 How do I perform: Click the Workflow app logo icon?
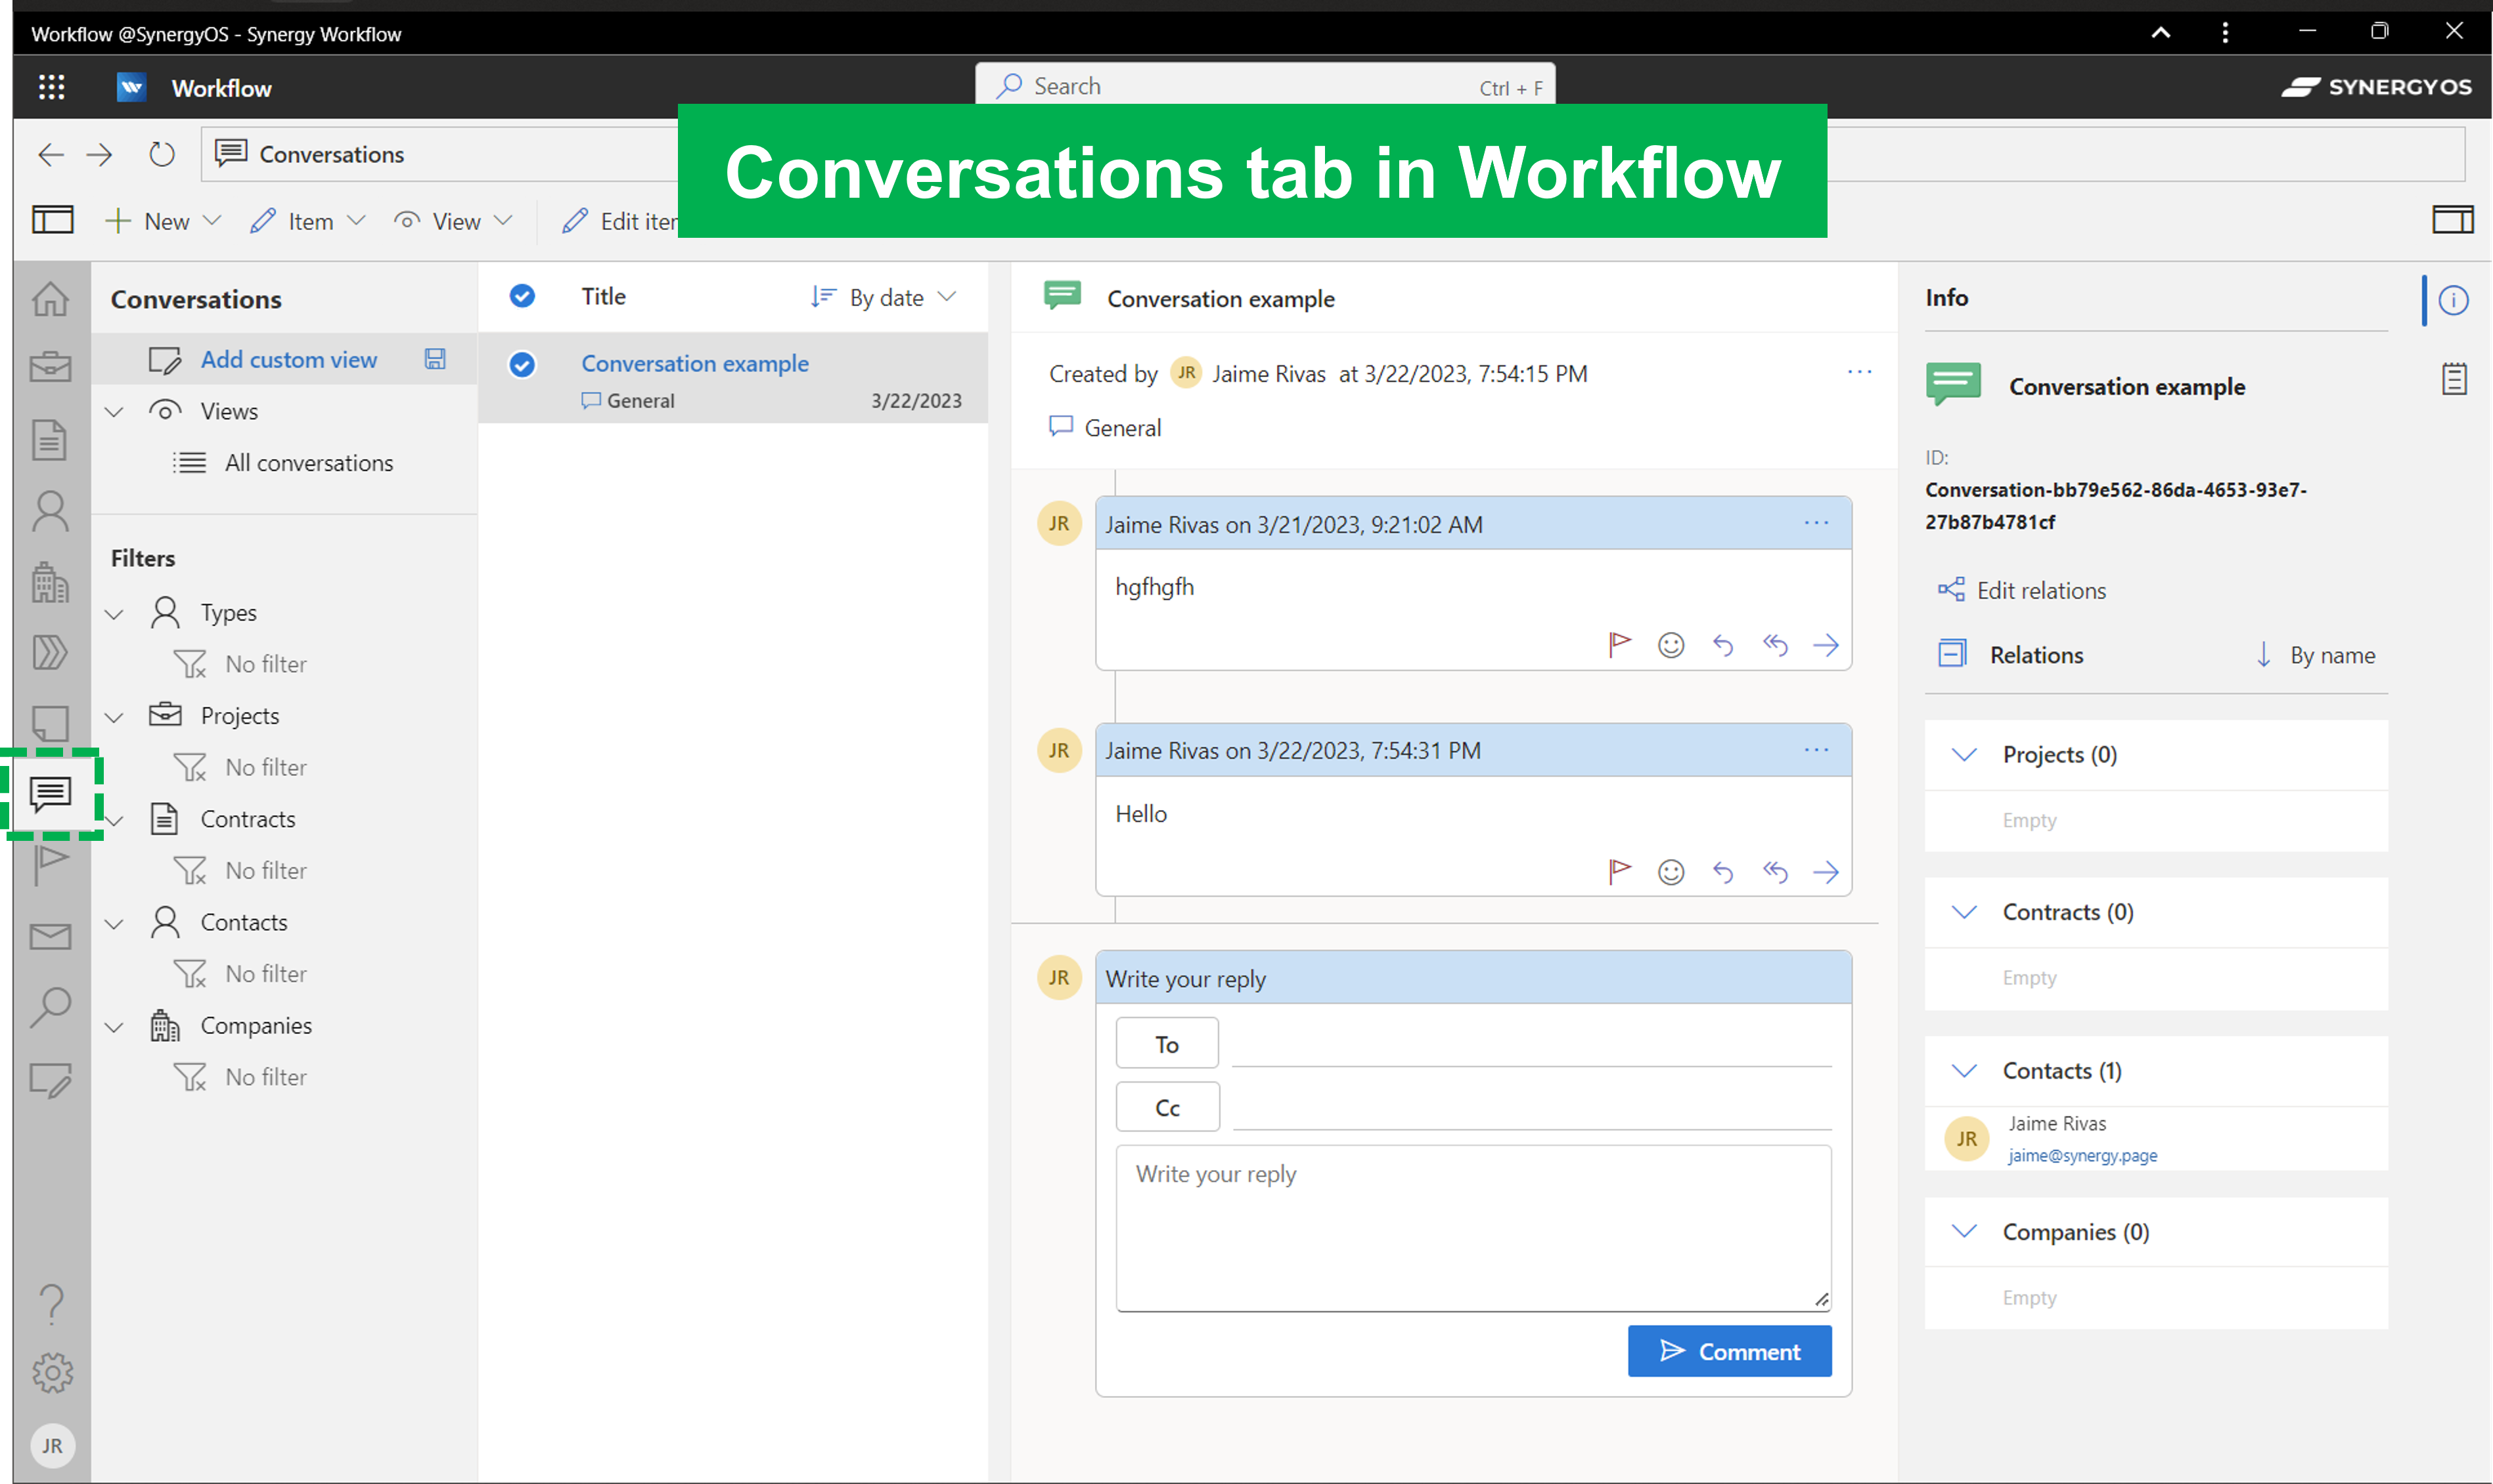click(131, 88)
